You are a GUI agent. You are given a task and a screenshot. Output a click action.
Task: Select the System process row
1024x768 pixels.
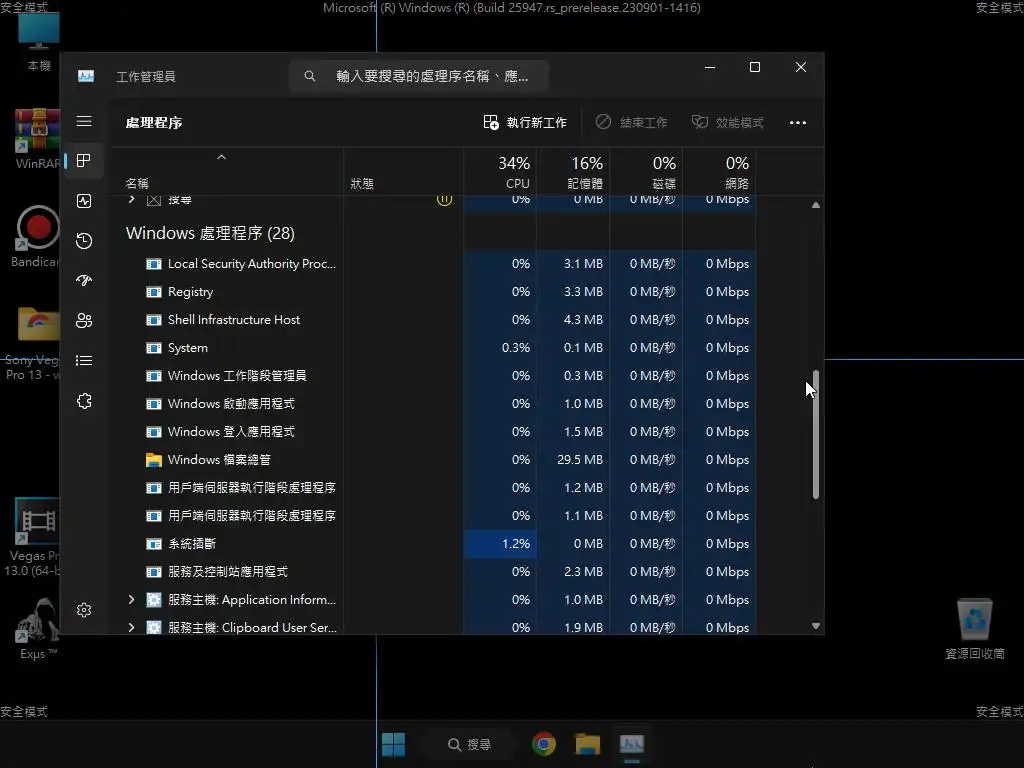[x=434, y=348]
